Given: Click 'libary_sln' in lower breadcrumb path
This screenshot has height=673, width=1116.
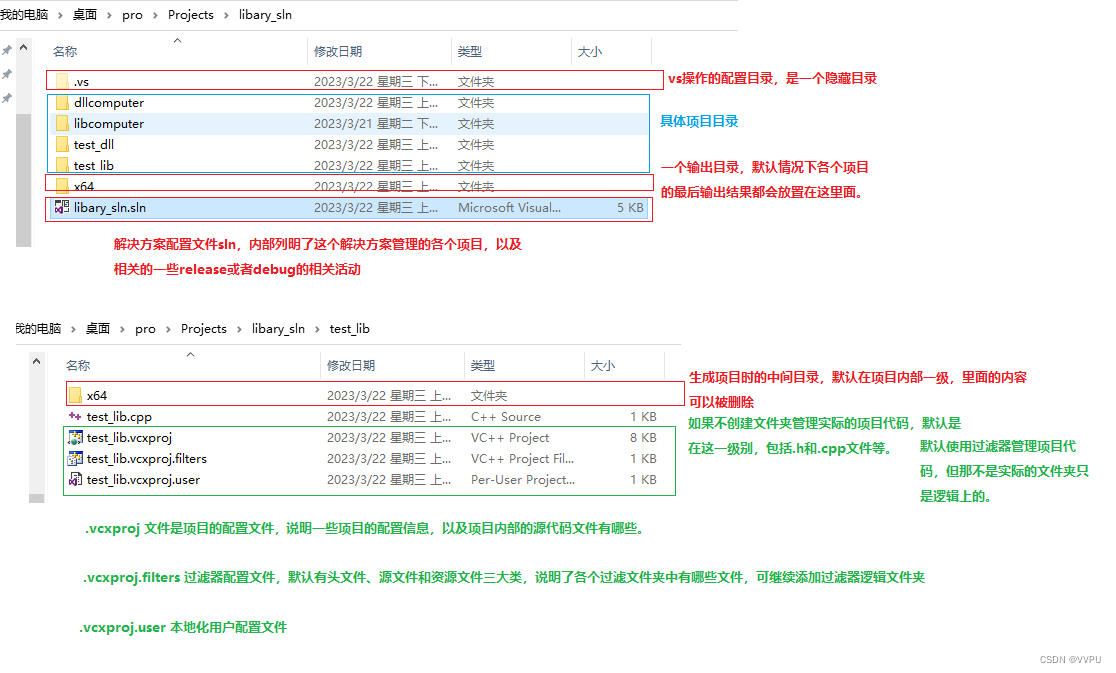Looking at the screenshot, I should pyautogui.click(x=278, y=329).
